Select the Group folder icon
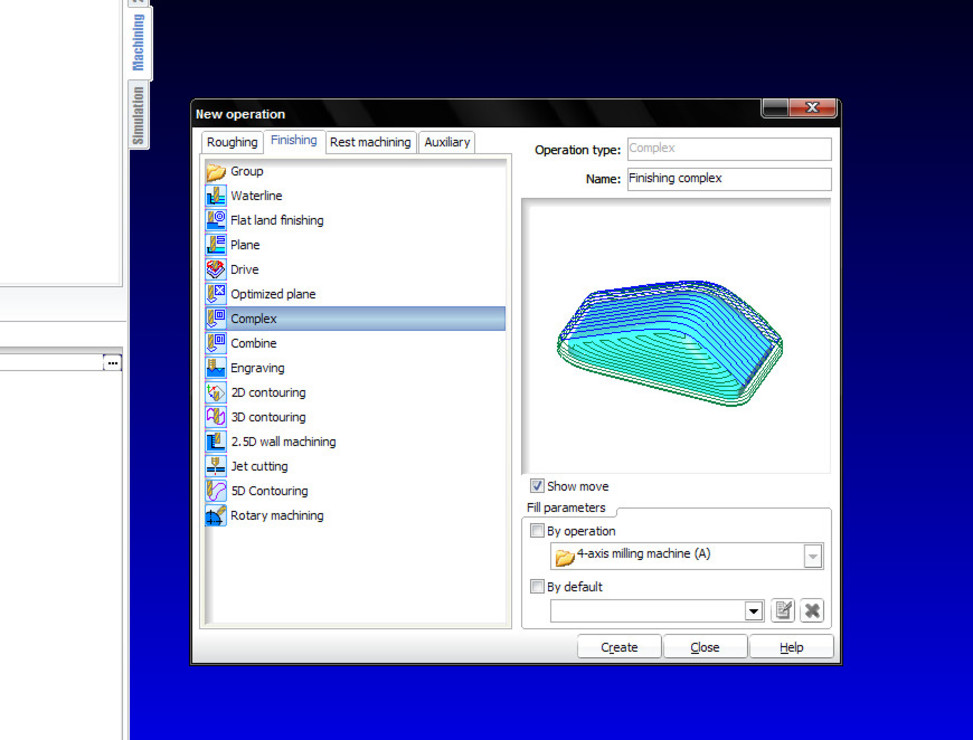 tap(216, 171)
